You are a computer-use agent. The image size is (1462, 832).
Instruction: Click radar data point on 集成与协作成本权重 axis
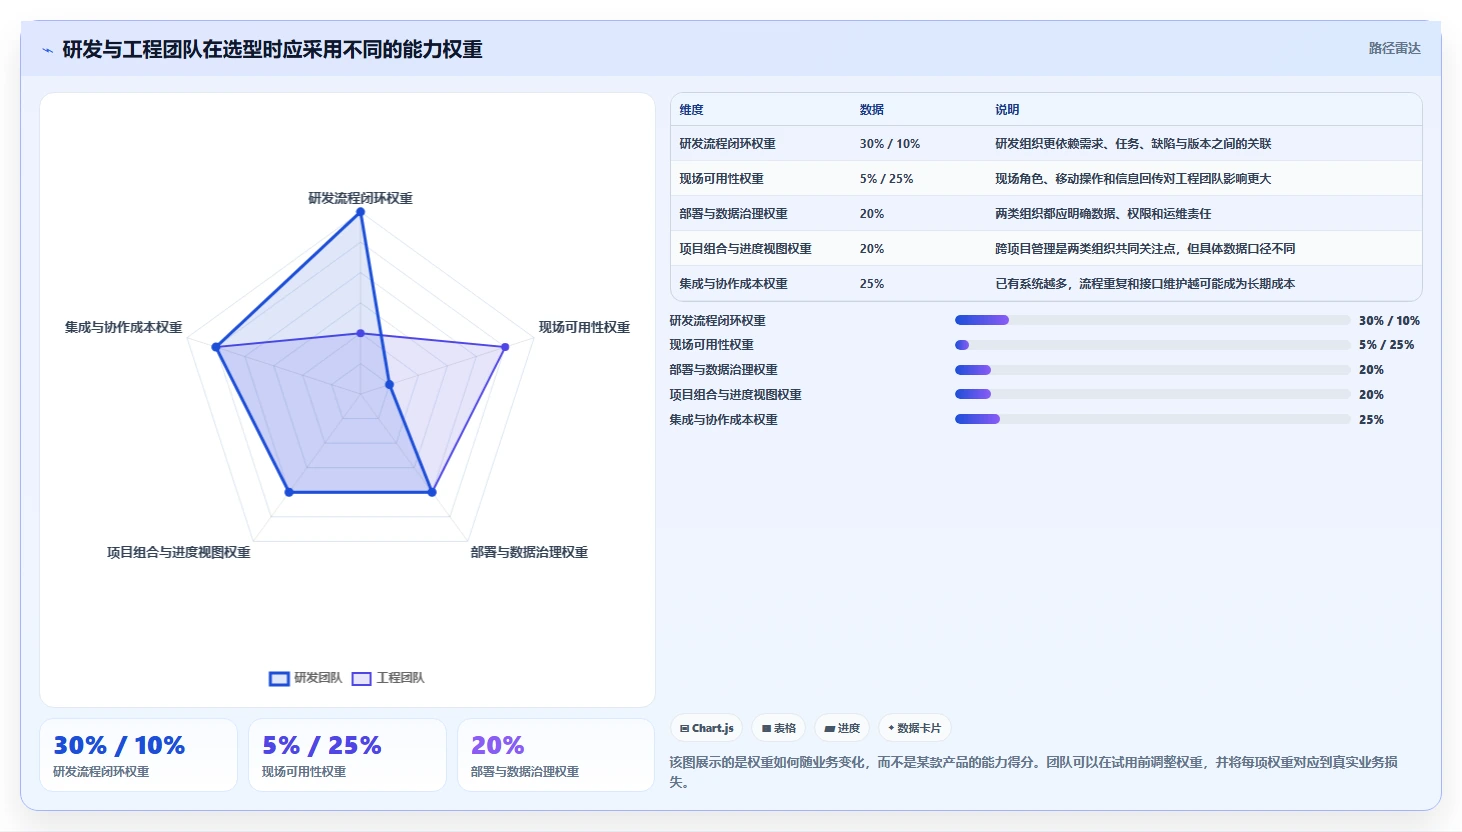[x=216, y=347]
